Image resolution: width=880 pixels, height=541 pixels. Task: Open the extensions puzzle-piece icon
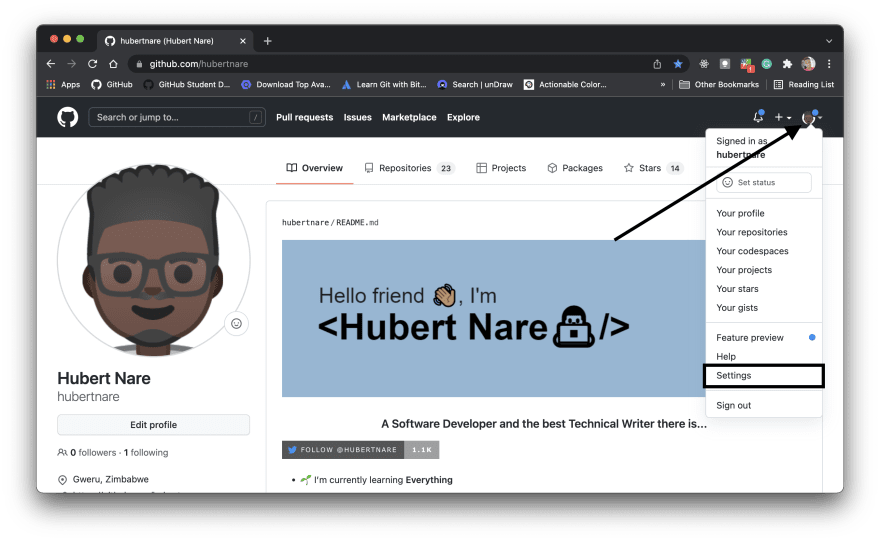click(x=787, y=64)
